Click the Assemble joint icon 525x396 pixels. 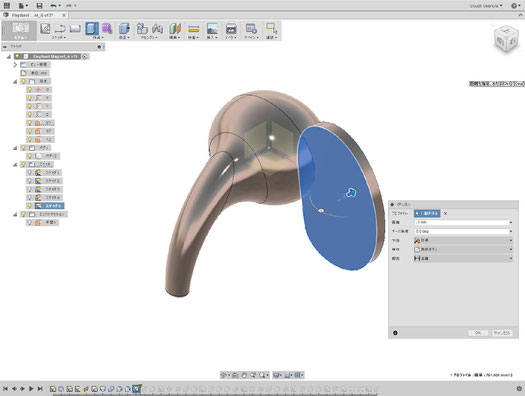(157, 29)
